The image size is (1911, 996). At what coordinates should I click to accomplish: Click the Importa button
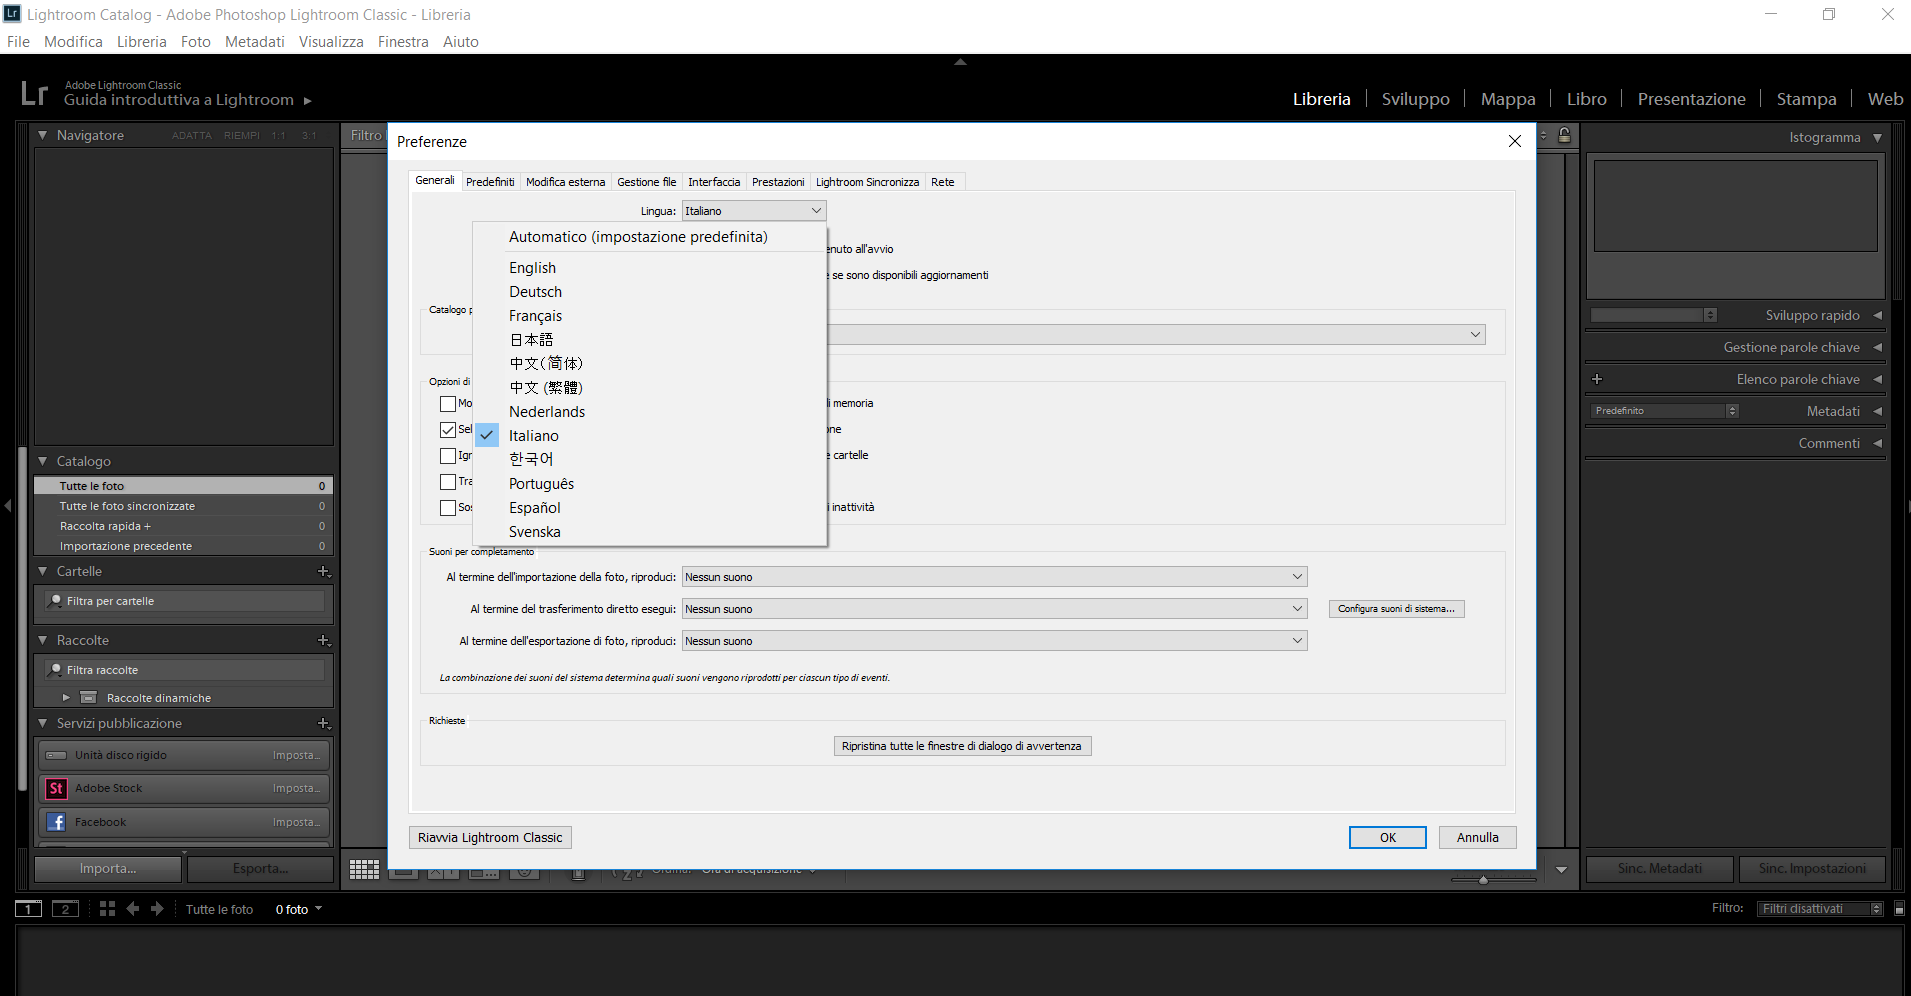coord(108,869)
